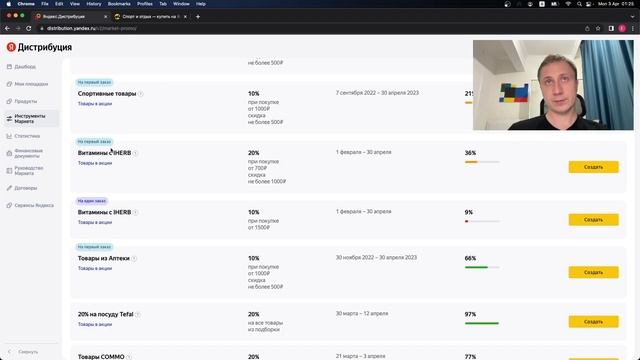Open the Dashboard sidebar item
Image resolution: width=640 pixels, height=360 pixels.
click(22, 67)
